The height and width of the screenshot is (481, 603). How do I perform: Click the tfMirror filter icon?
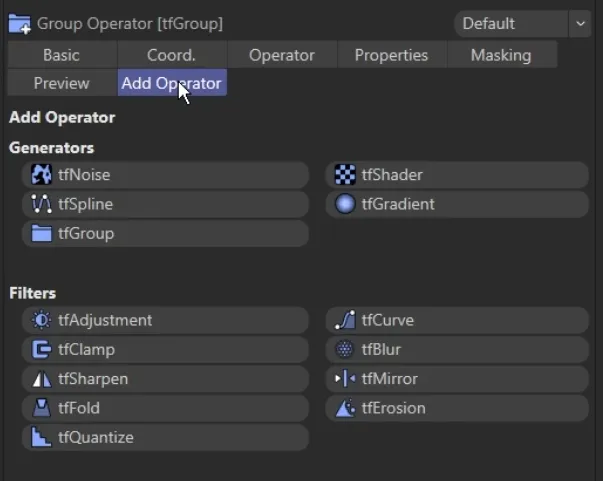[345, 379]
